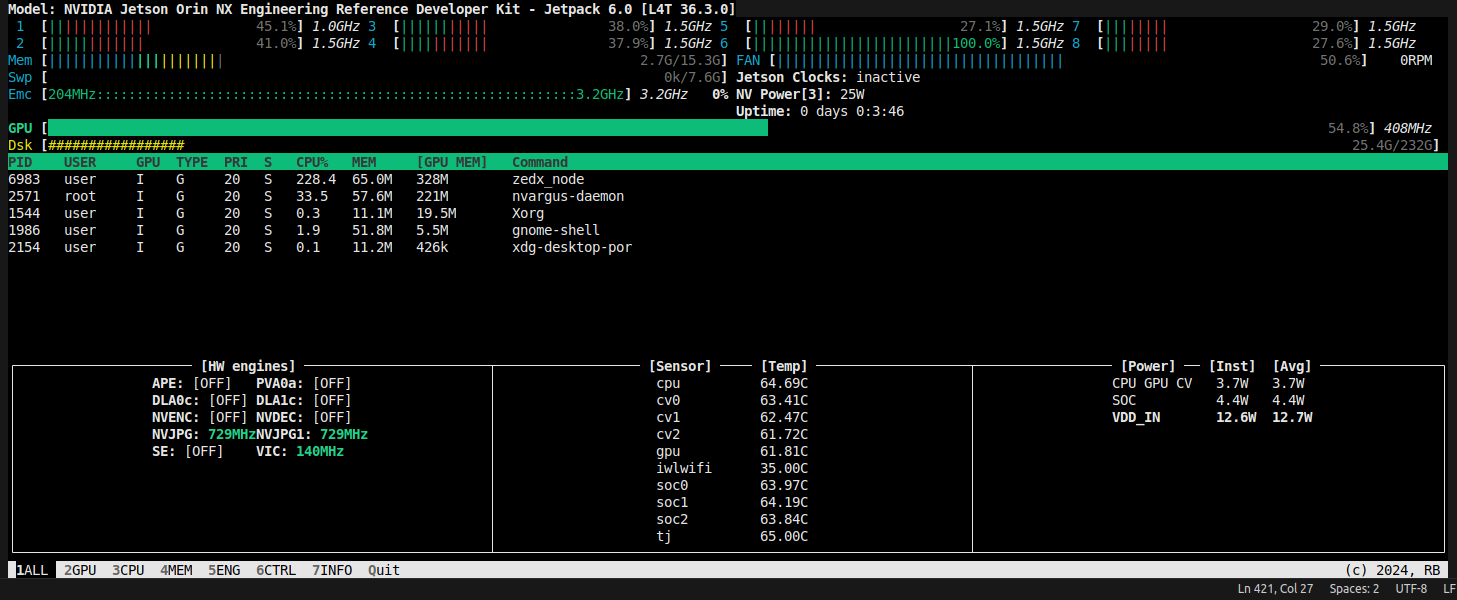The image size is (1457, 600).
Task: Click the 0RPM fan speed value
Action: click(1416, 60)
